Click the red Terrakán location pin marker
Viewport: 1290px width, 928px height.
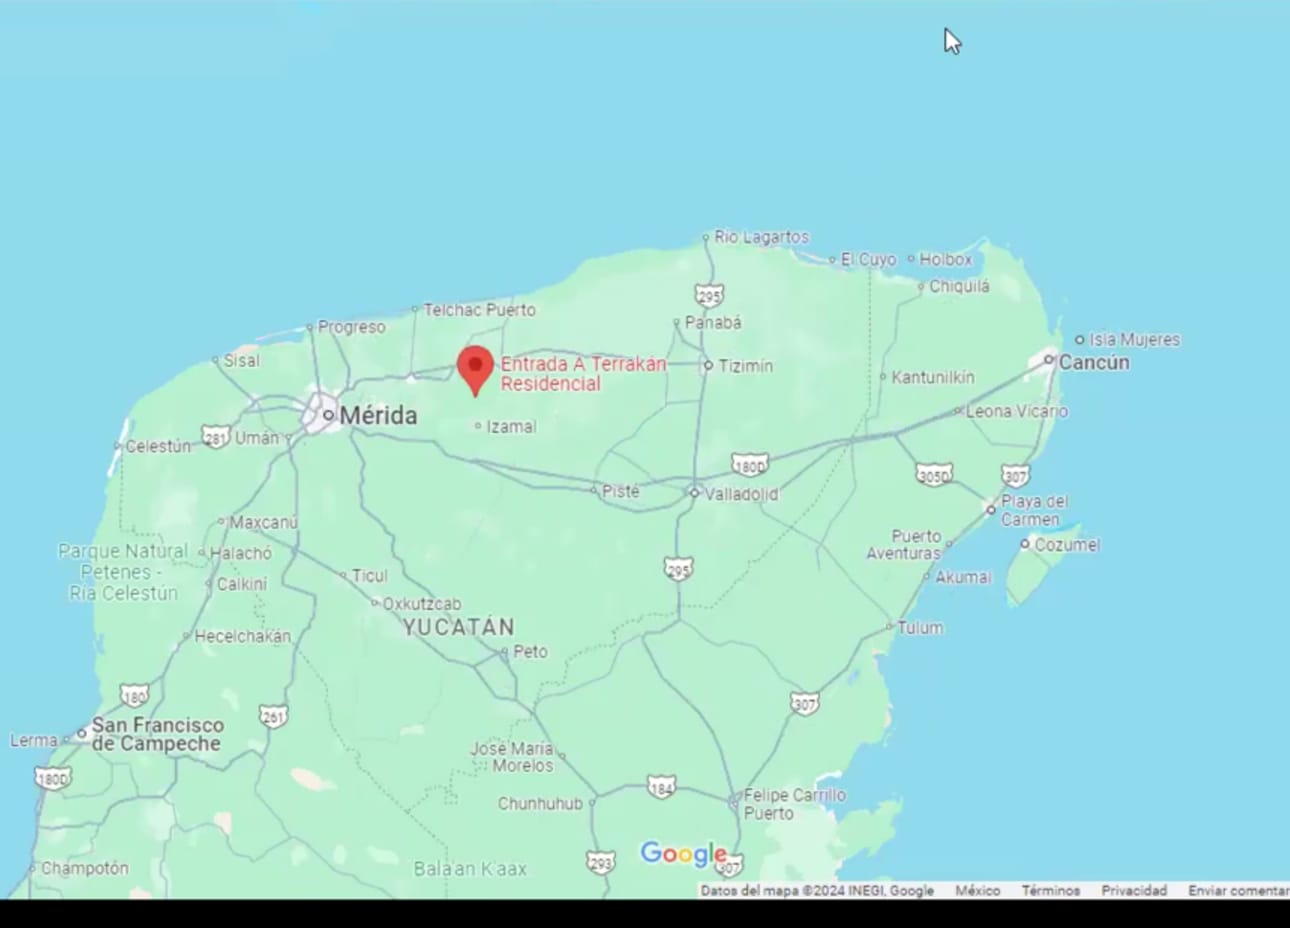pyautogui.click(x=475, y=371)
